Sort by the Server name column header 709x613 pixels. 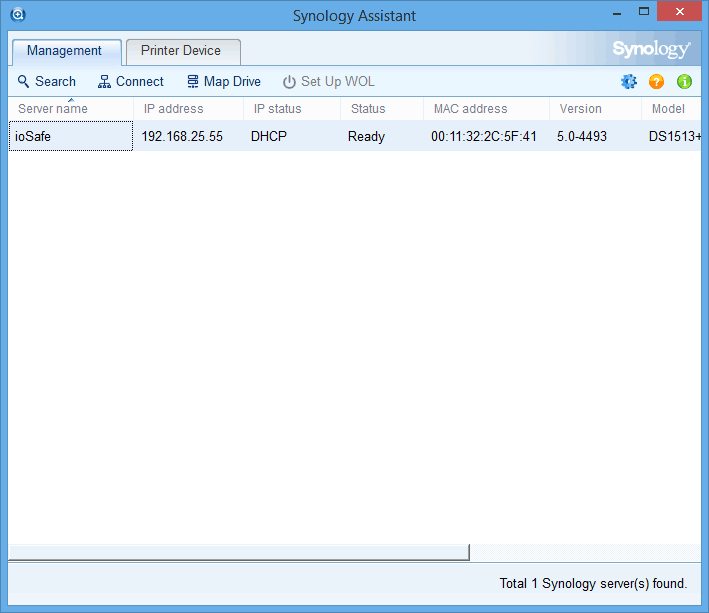pyautogui.click(x=71, y=109)
